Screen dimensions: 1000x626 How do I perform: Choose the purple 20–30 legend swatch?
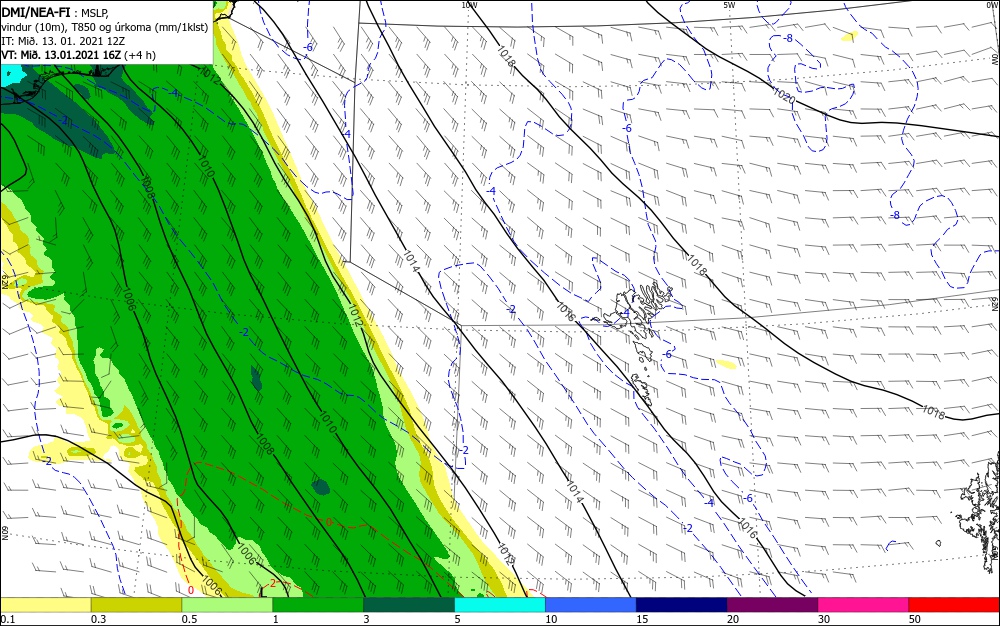pyautogui.click(x=772, y=604)
